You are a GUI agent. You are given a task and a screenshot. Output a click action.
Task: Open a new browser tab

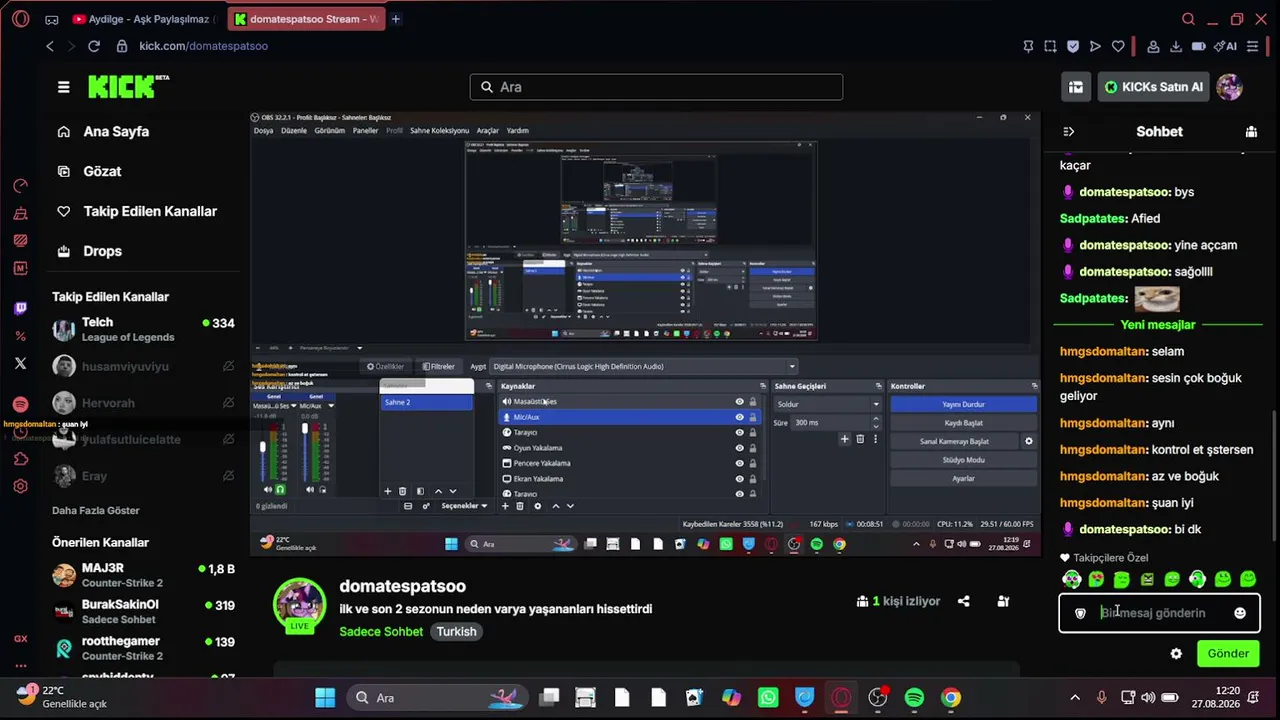point(396,19)
